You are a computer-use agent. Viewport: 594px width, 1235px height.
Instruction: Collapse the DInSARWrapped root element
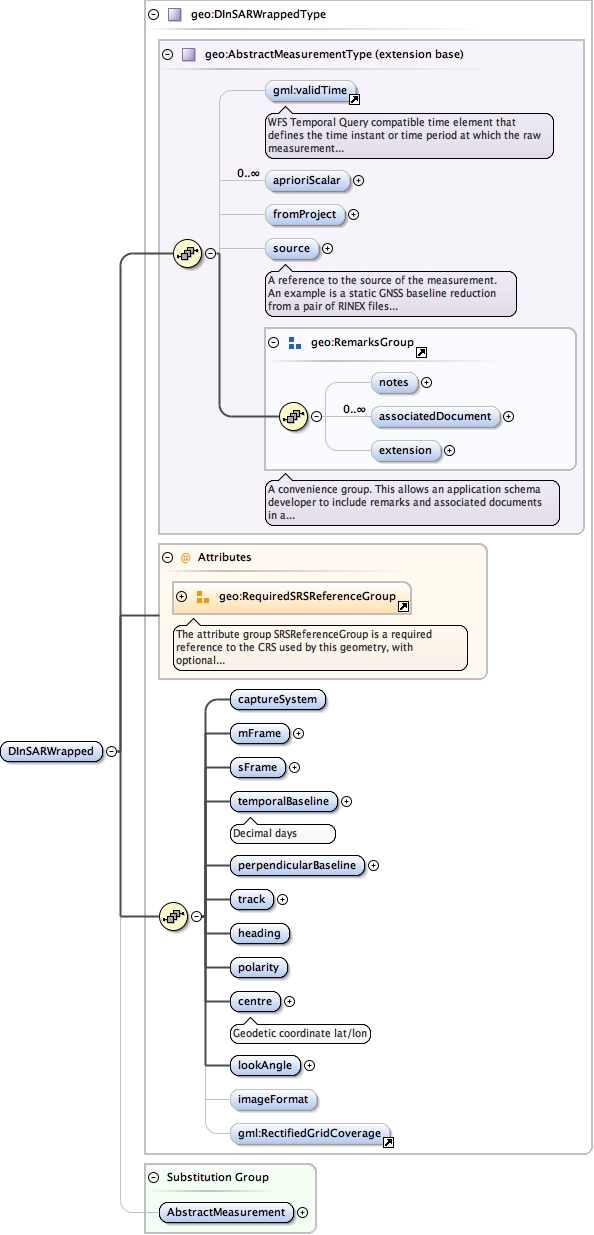(x=111, y=751)
